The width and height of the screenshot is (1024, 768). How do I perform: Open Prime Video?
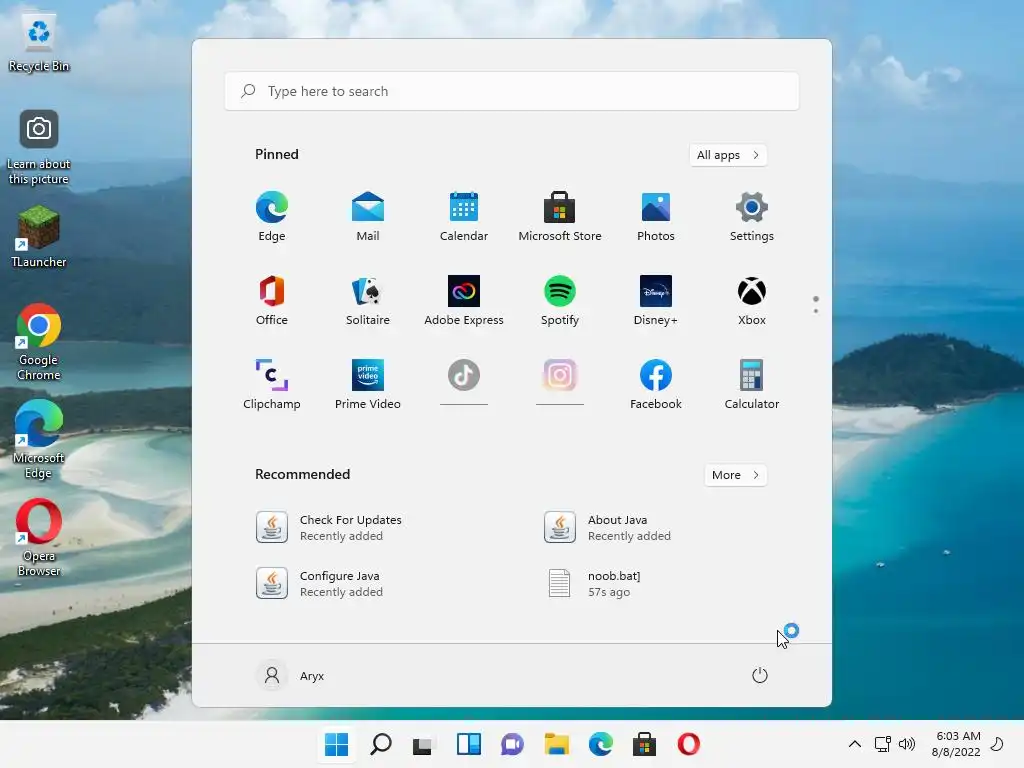point(368,385)
